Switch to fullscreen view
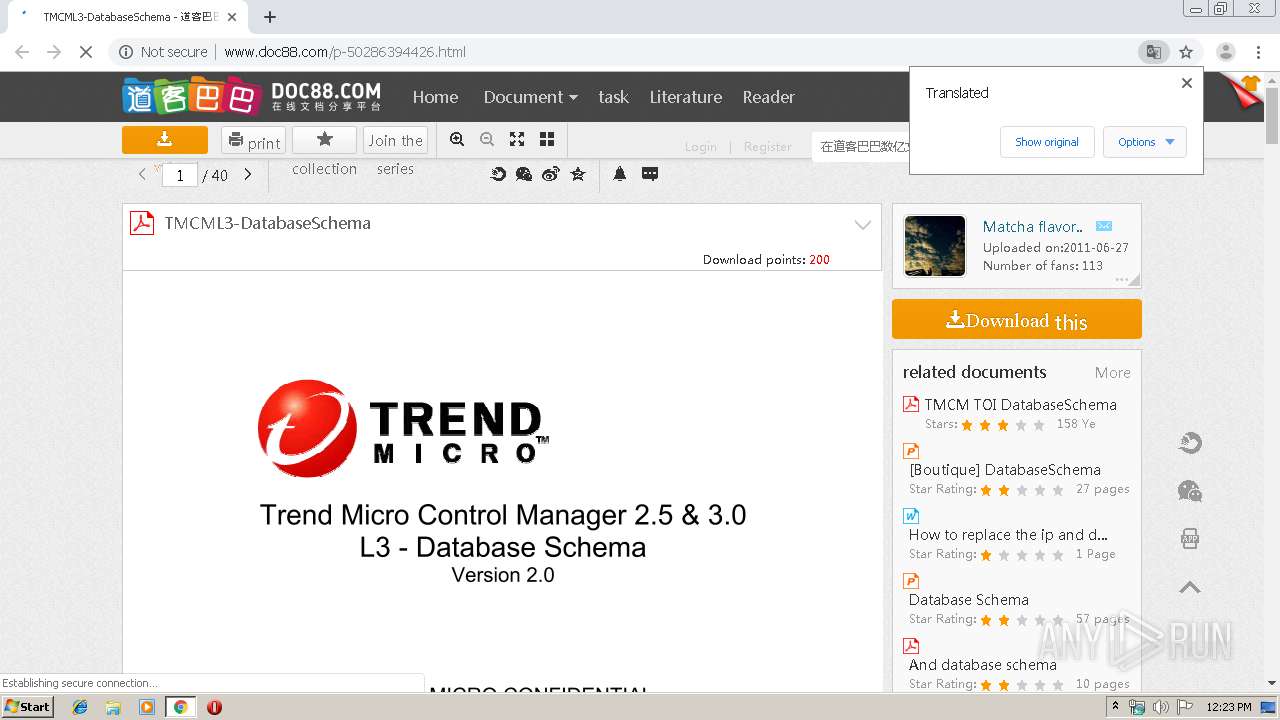1280x720 pixels. tap(517, 139)
